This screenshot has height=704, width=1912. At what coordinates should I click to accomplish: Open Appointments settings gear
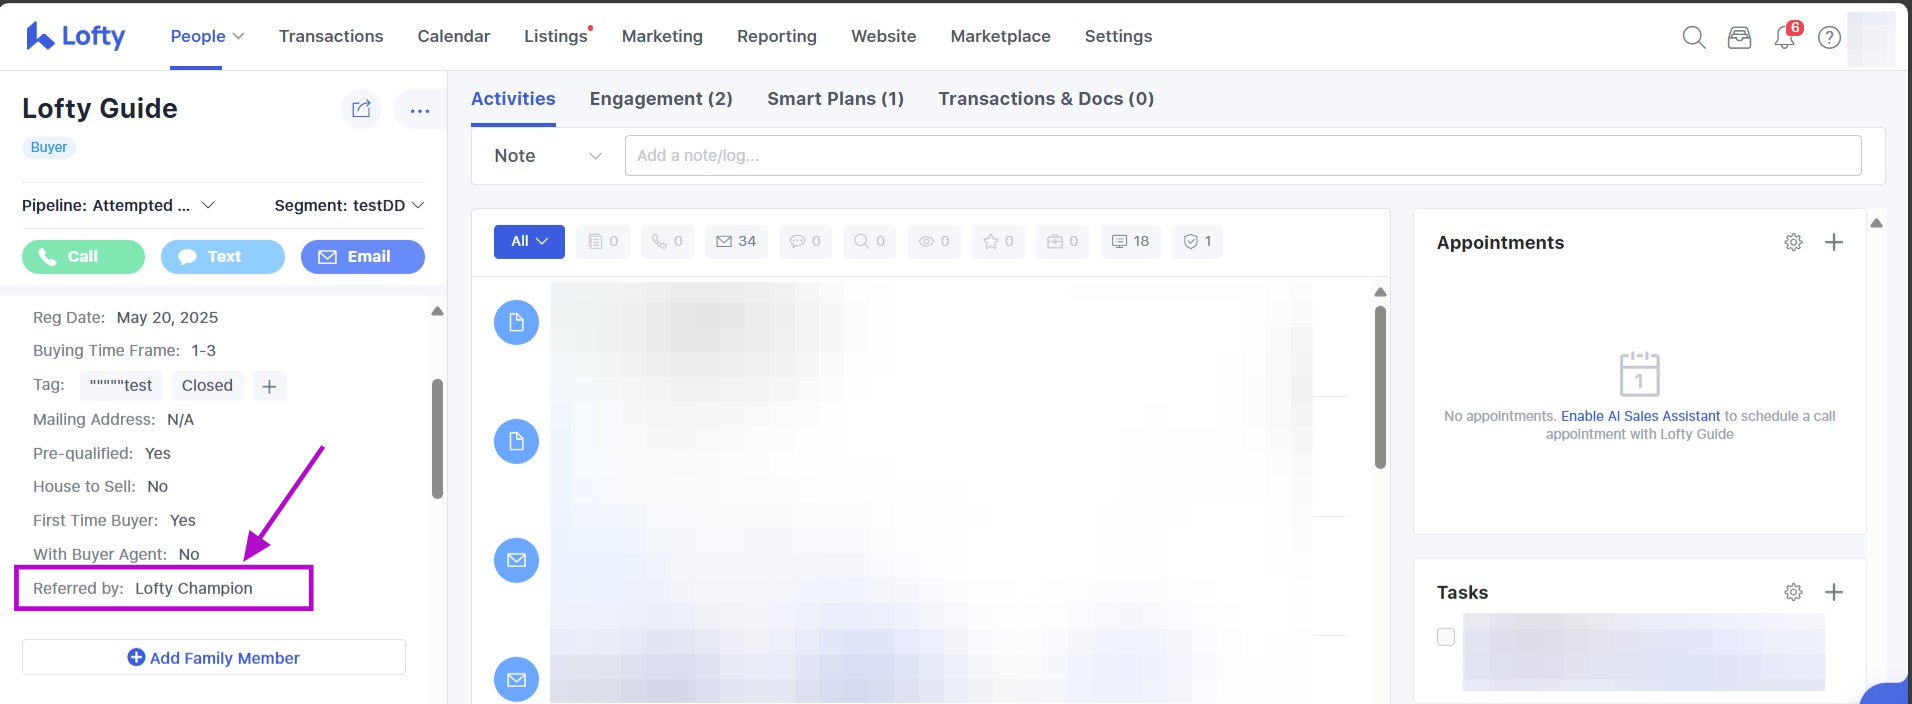tap(1793, 242)
